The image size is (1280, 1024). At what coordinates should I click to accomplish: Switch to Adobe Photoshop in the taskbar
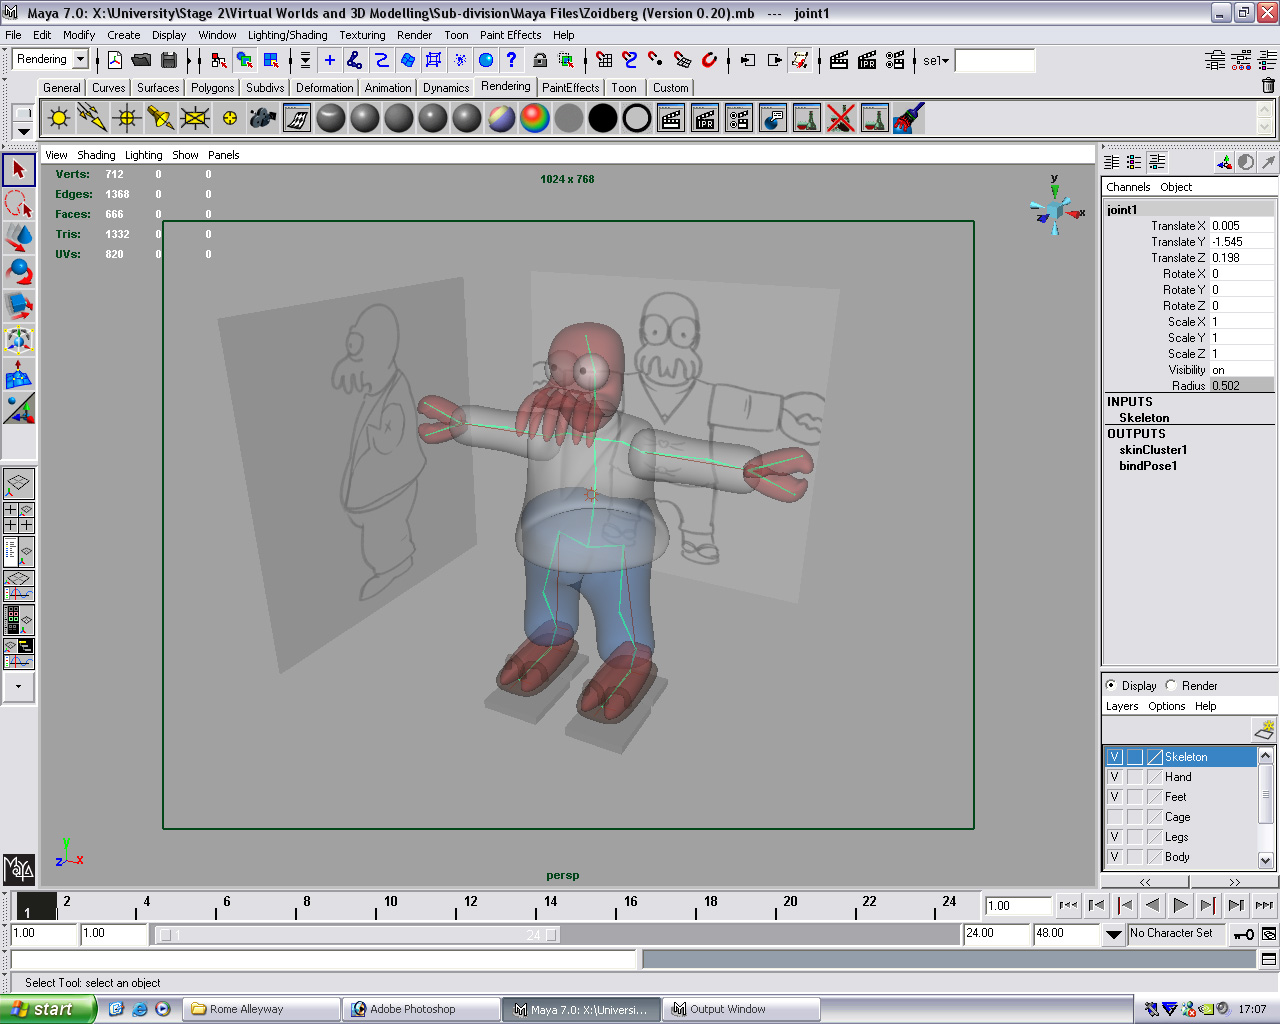click(421, 1009)
